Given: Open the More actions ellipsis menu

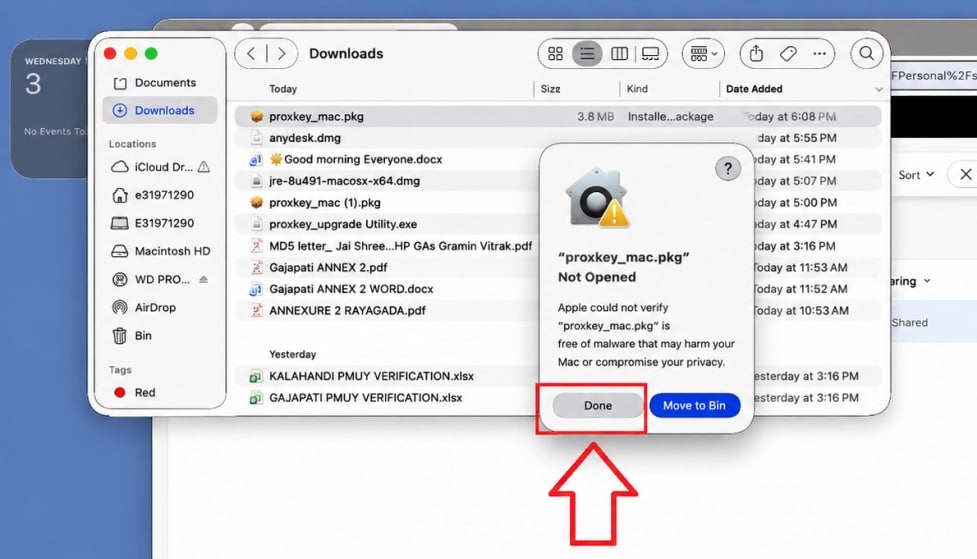Looking at the screenshot, I should 819,54.
